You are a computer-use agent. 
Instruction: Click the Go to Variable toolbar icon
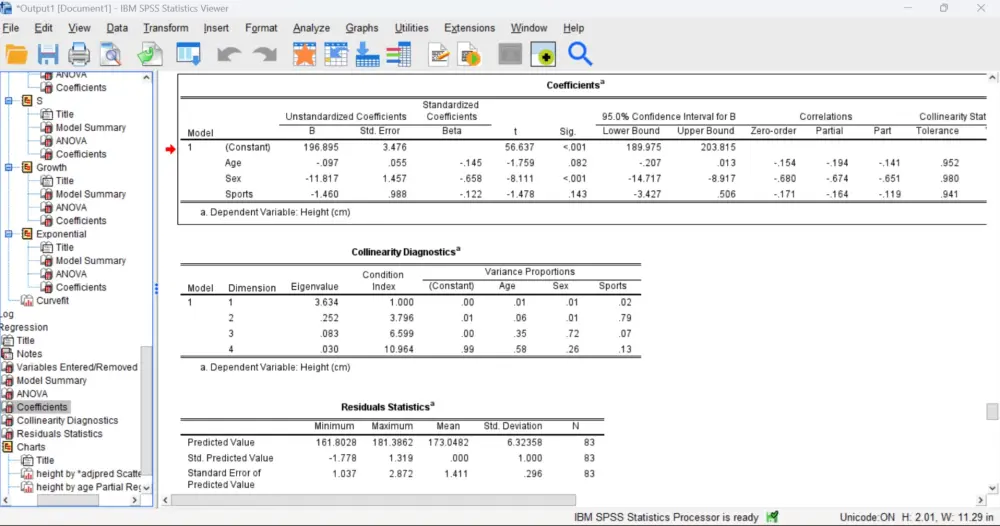tap(367, 55)
